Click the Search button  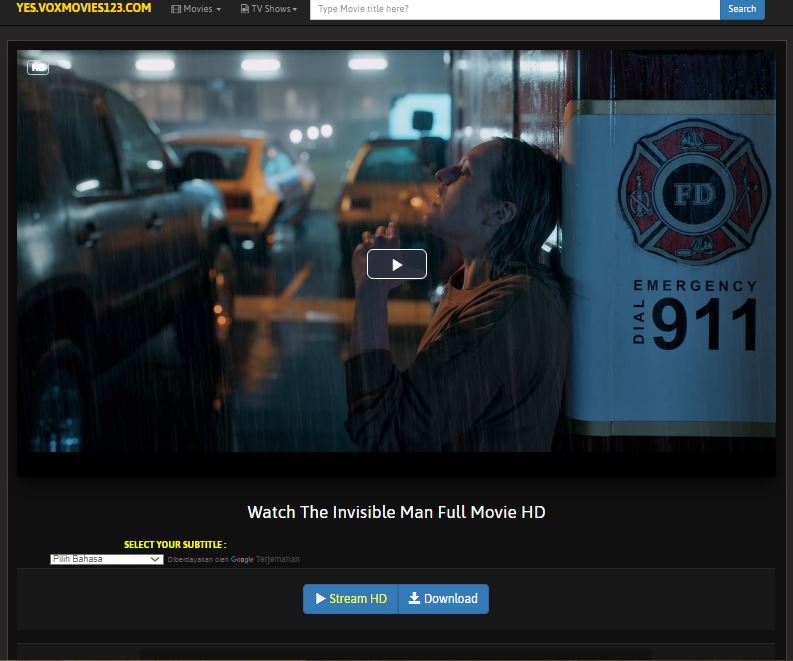[x=742, y=9]
